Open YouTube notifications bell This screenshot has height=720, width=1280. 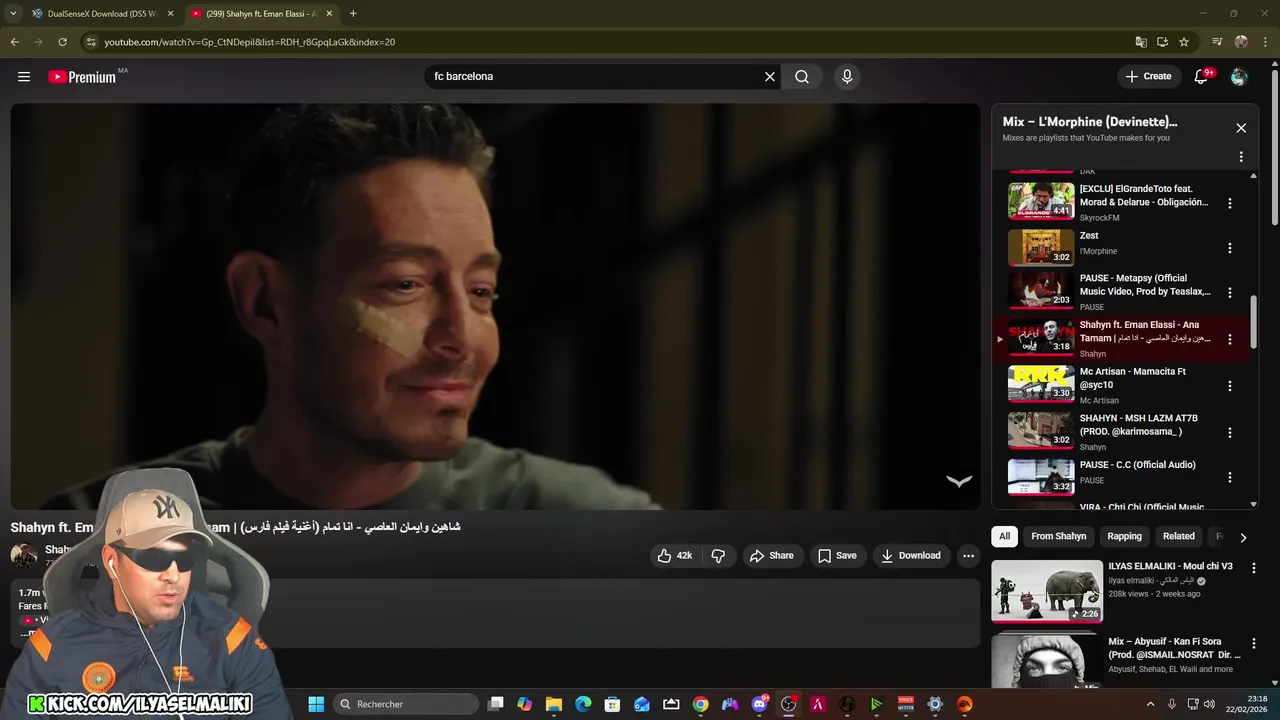pyautogui.click(x=1202, y=77)
